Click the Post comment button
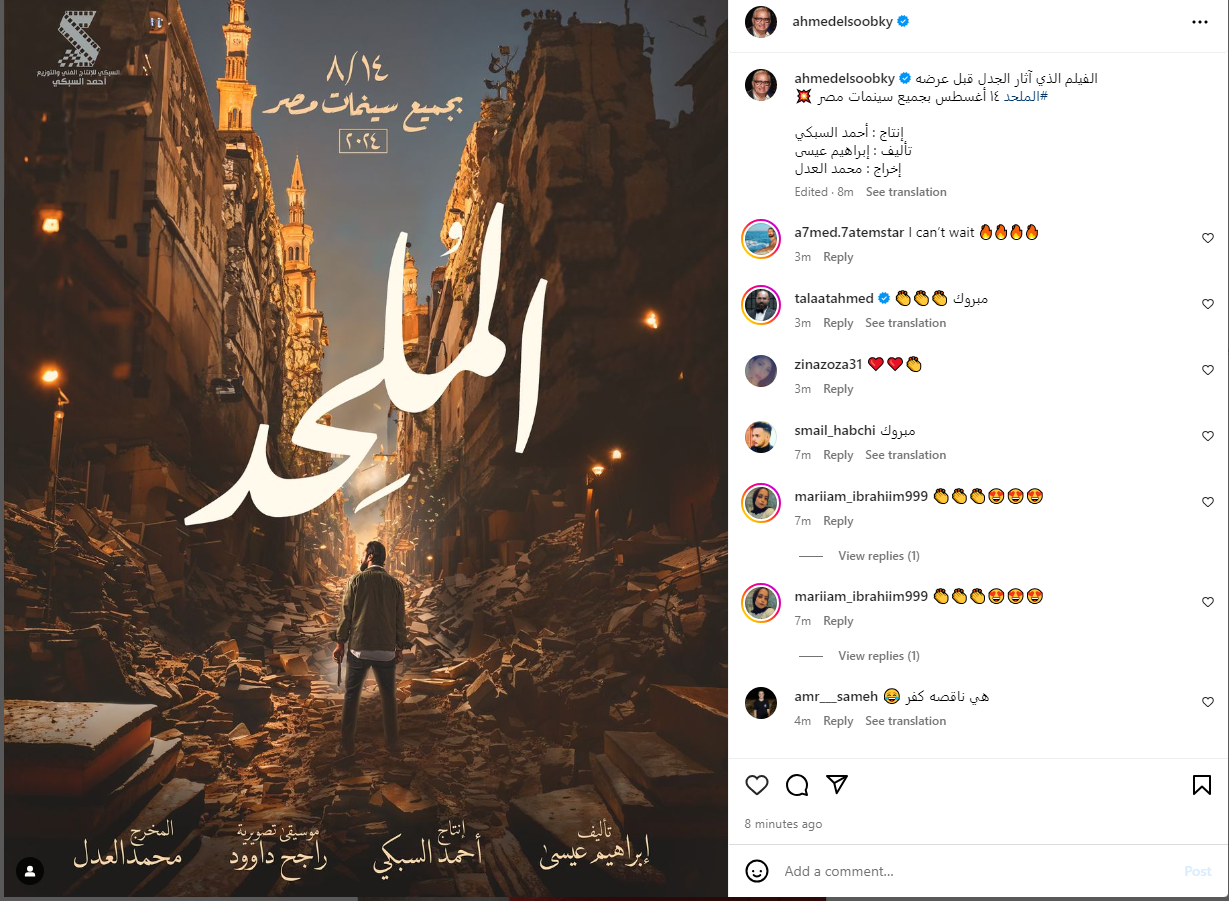This screenshot has height=901, width=1229. tap(1198, 871)
